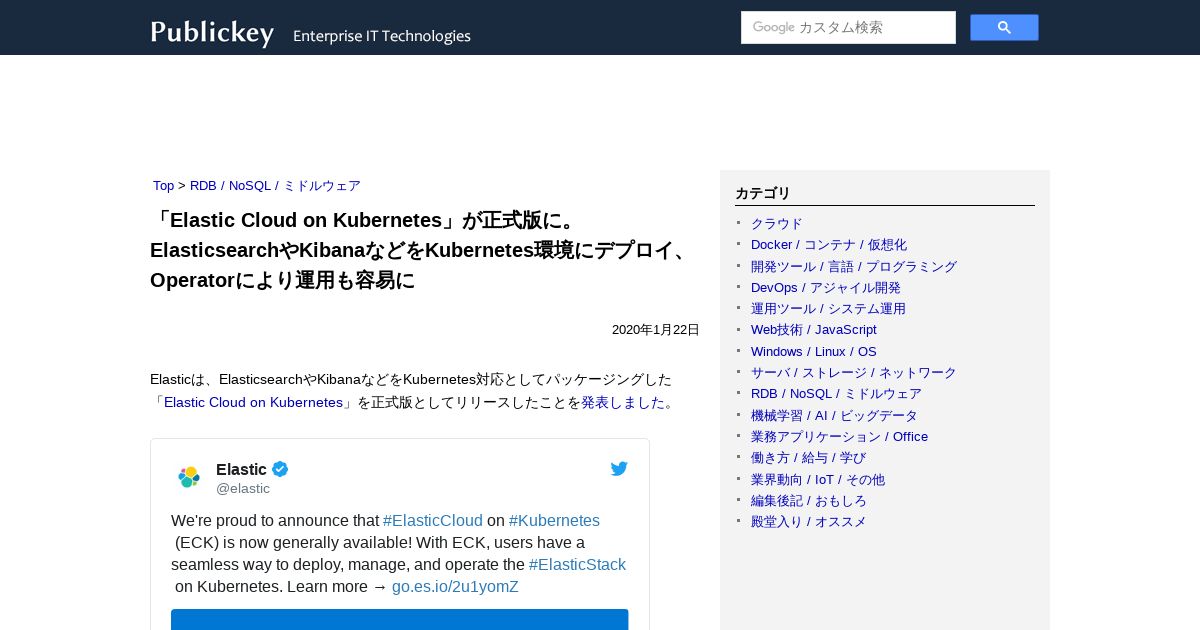Viewport: 1200px width, 630px height.
Task: Open 殿堂入り / オススメ category
Action: [809, 522]
